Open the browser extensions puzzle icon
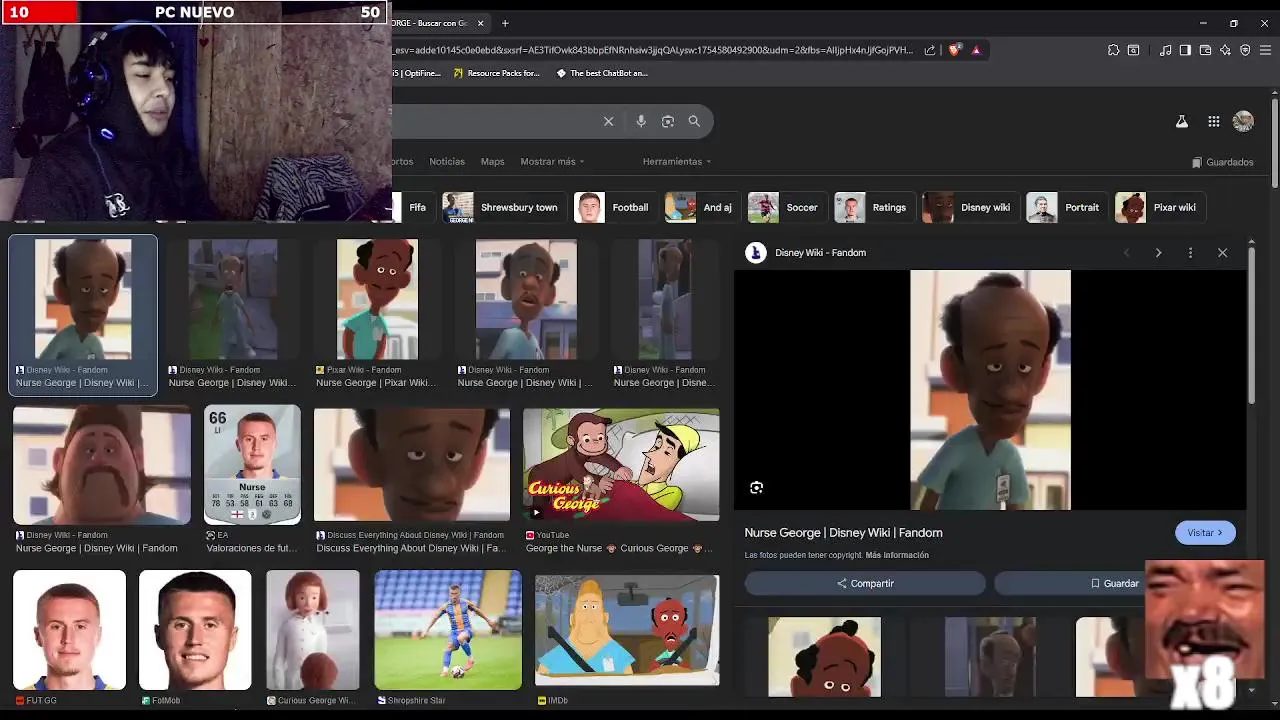The height and width of the screenshot is (720, 1280). point(1113,50)
